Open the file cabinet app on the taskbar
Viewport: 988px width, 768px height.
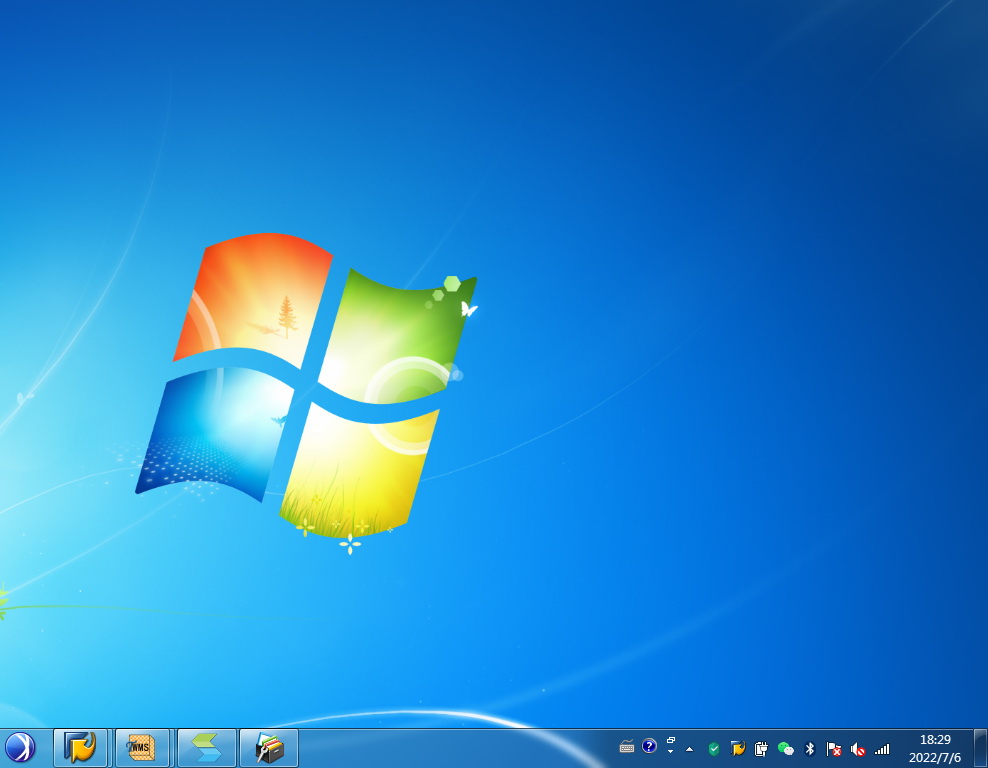269,748
